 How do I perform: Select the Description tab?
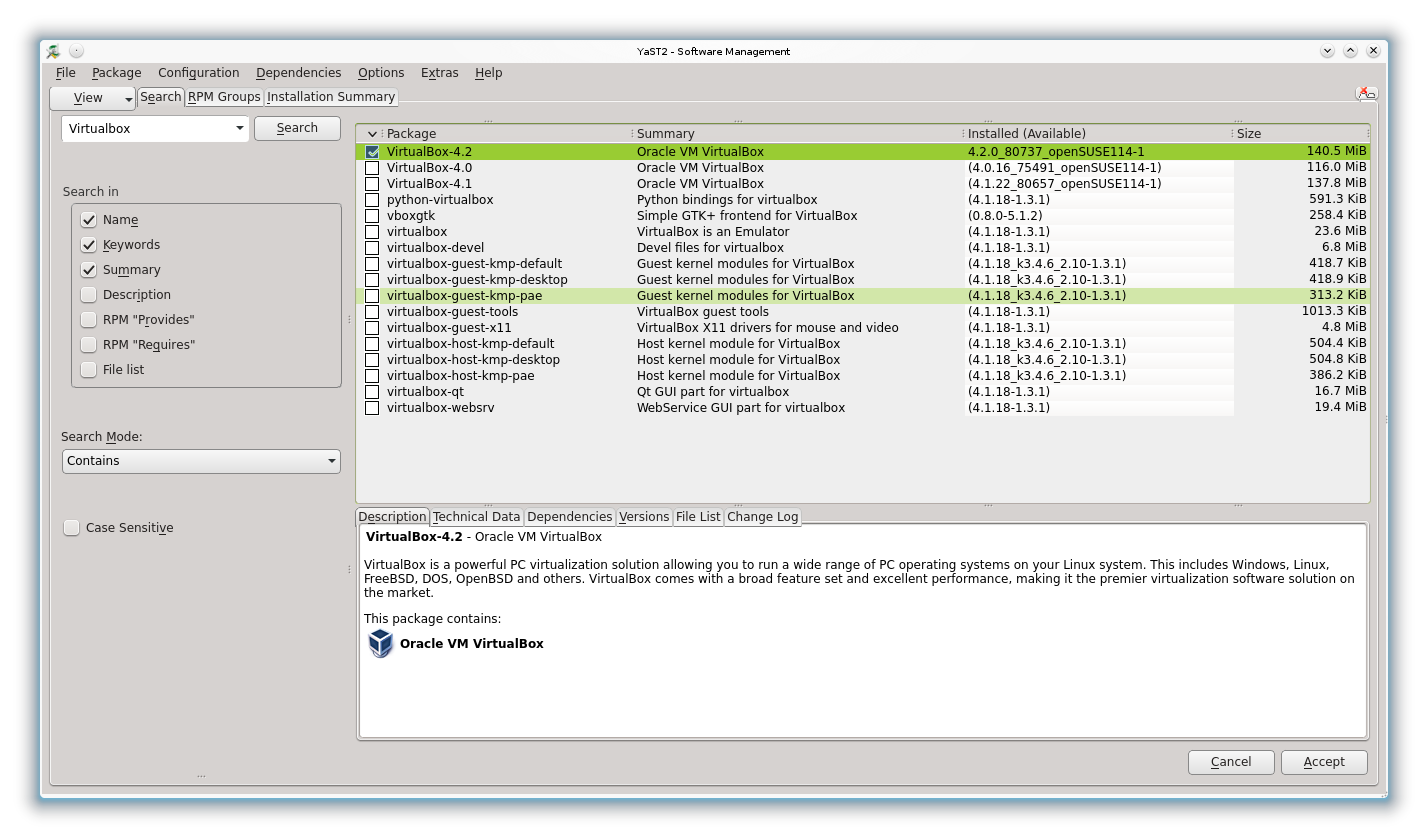click(392, 517)
